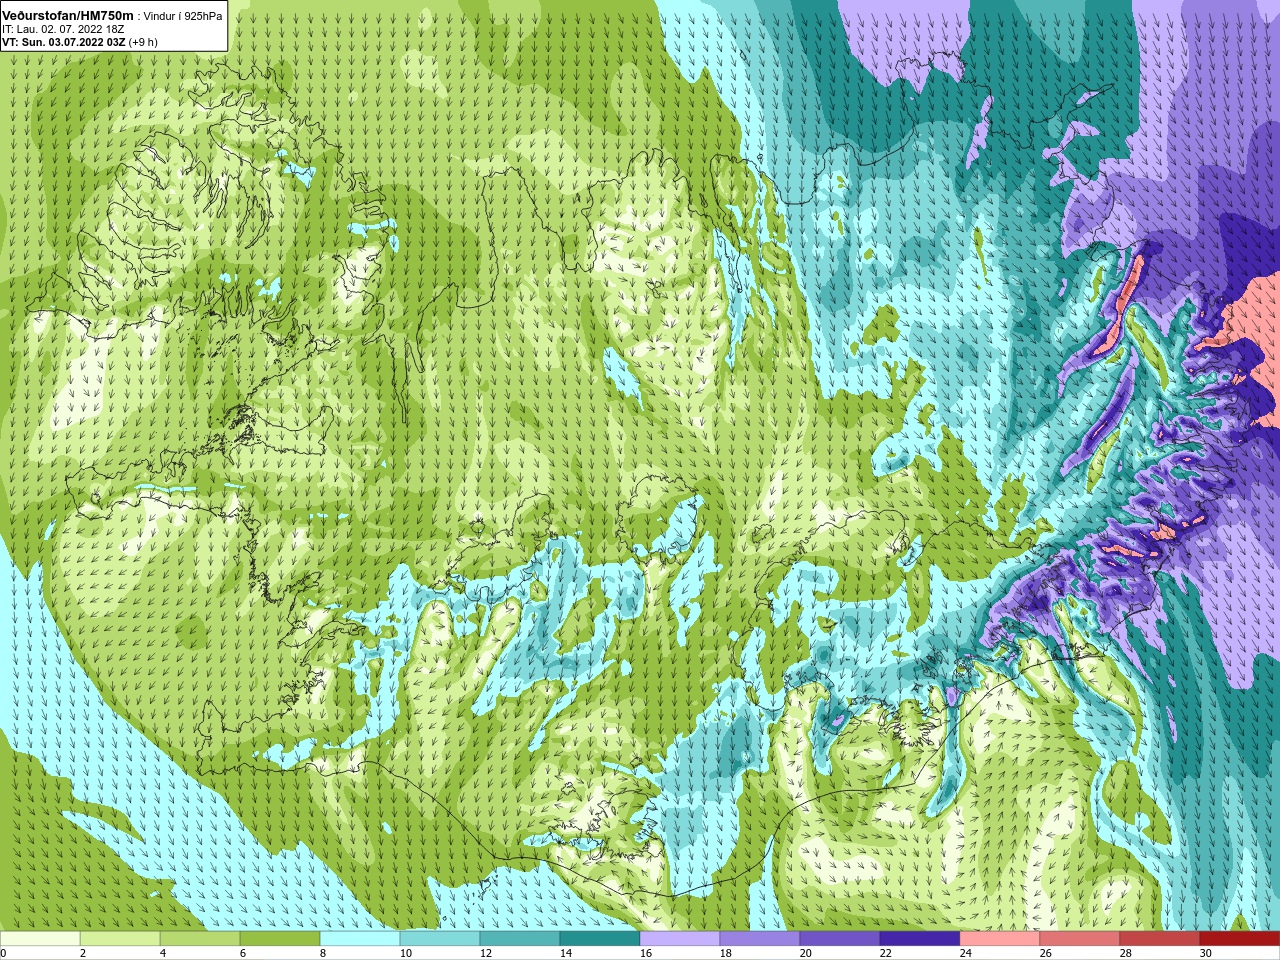Click the 16–18 lavender legend swatch

[x=680, y=938]
